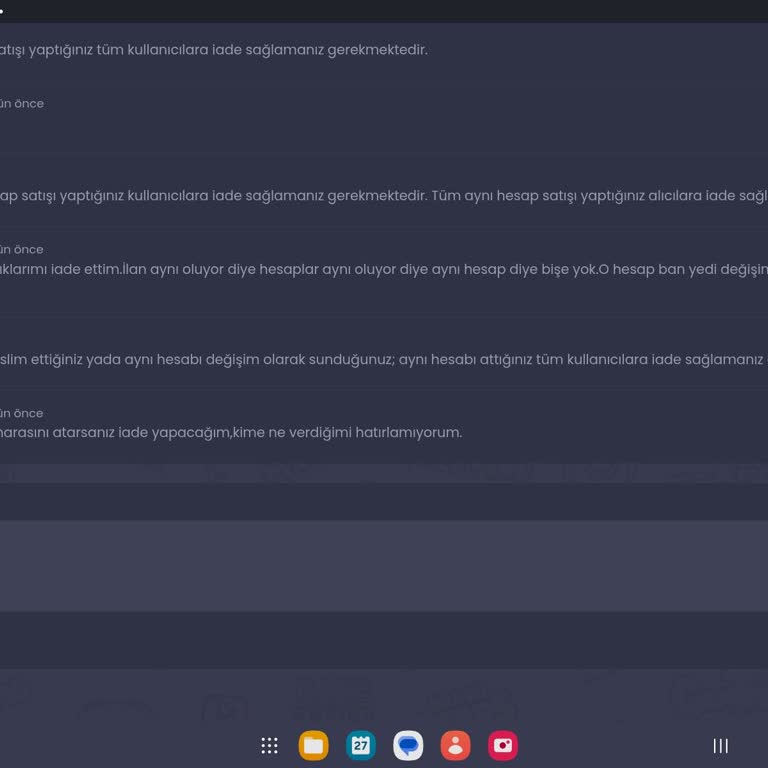The width and height of the screenshot is (768, 768).
Task: Open the Calendar app showing 27
Action: [361, 745]
